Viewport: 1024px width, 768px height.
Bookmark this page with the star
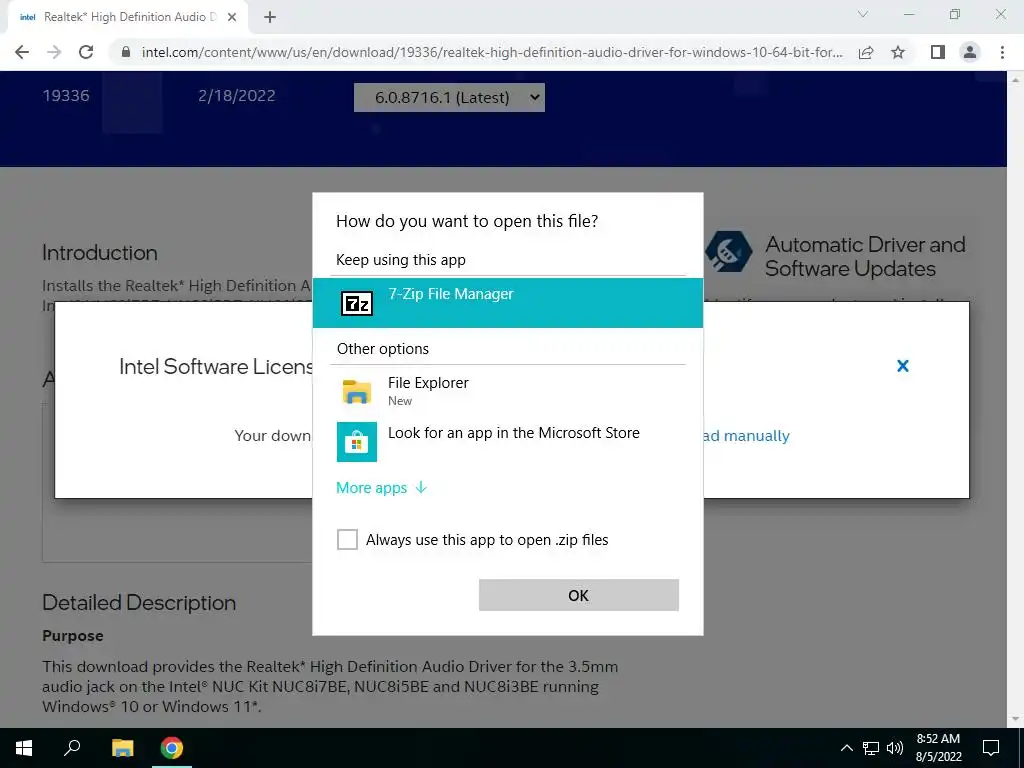point(898,52)
